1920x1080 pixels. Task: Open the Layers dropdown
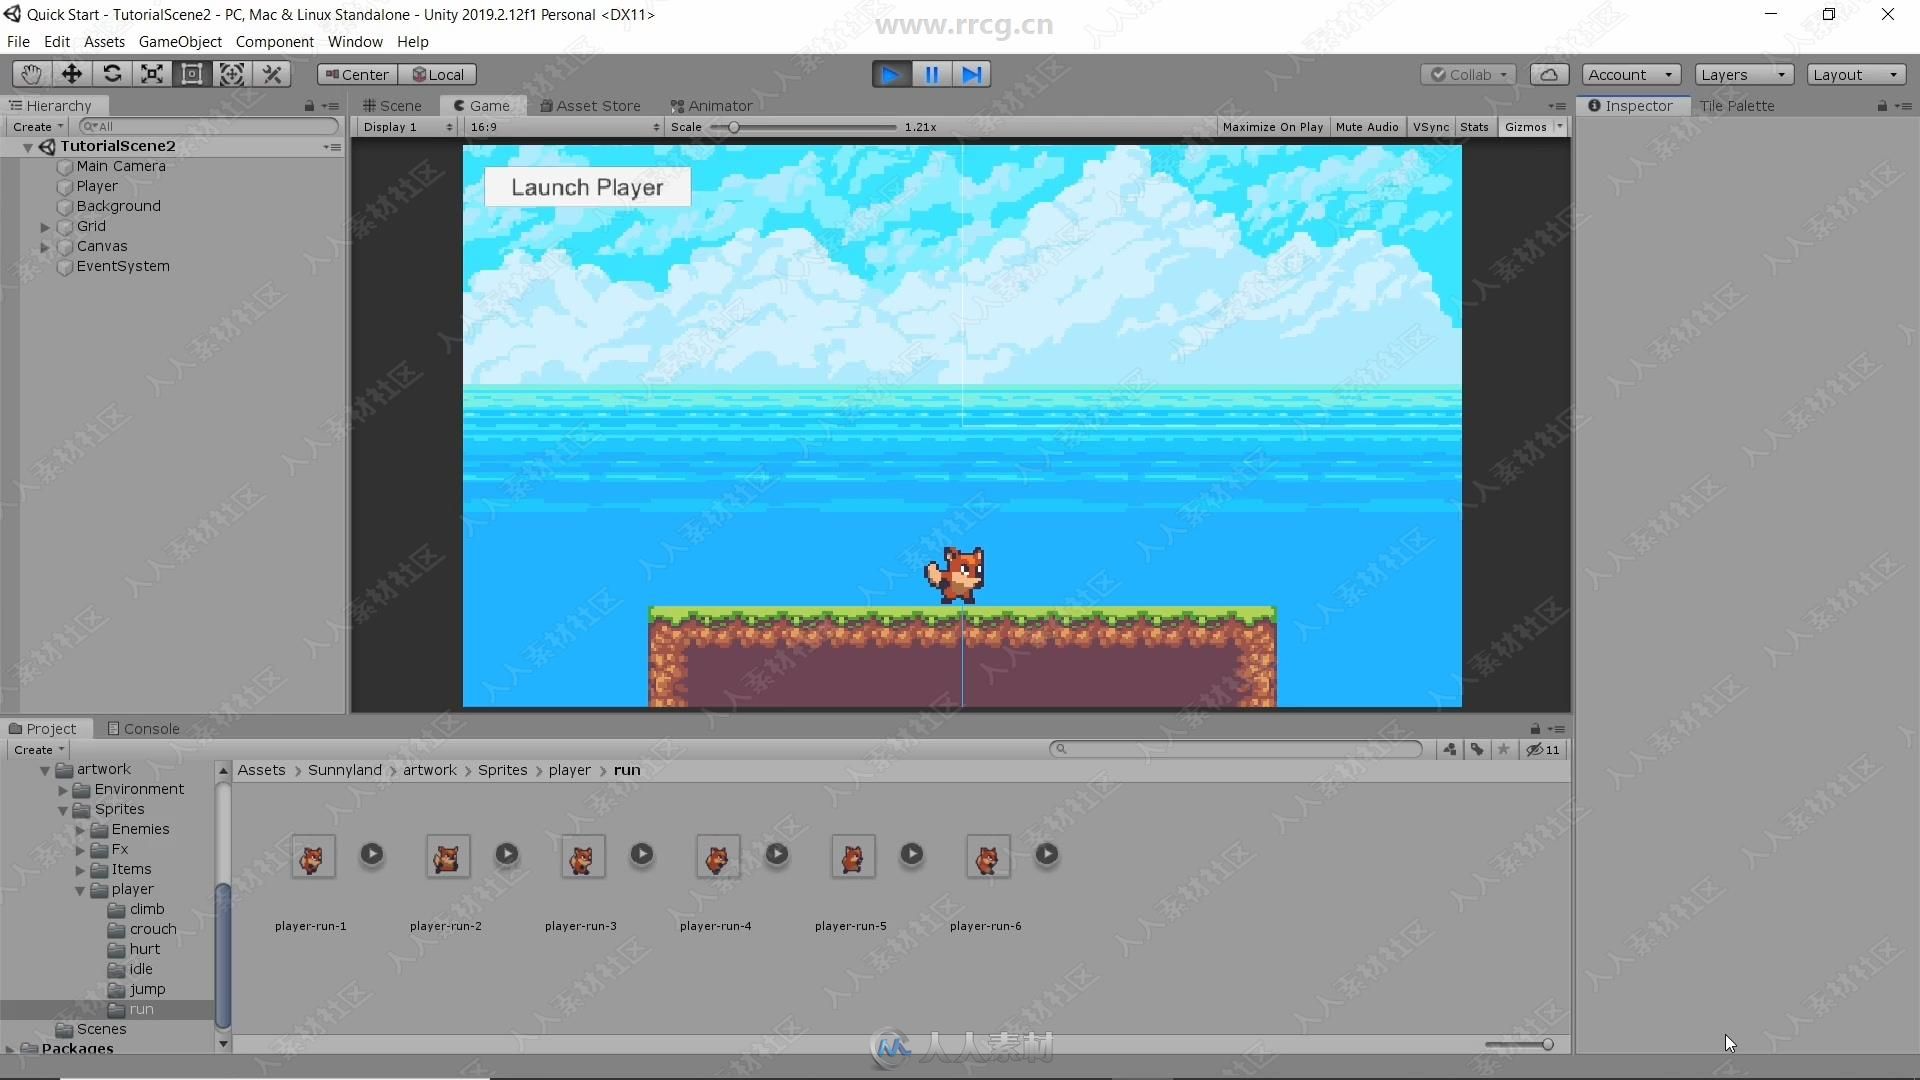pyautogui.click(x=1744, y=75)
